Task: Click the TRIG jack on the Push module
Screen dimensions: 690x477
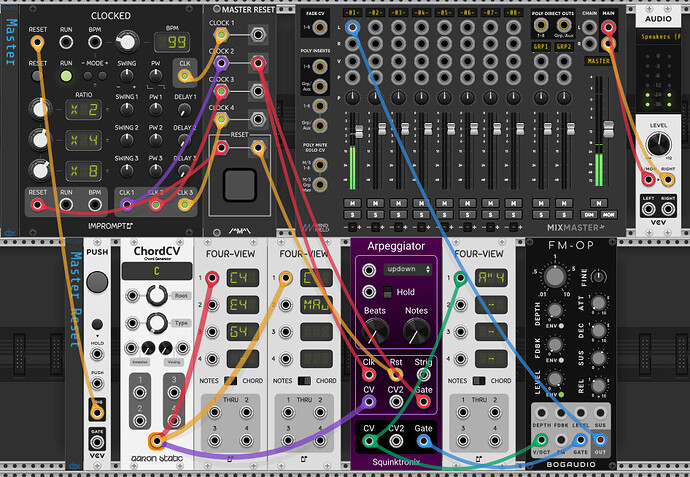Action: 97,412
